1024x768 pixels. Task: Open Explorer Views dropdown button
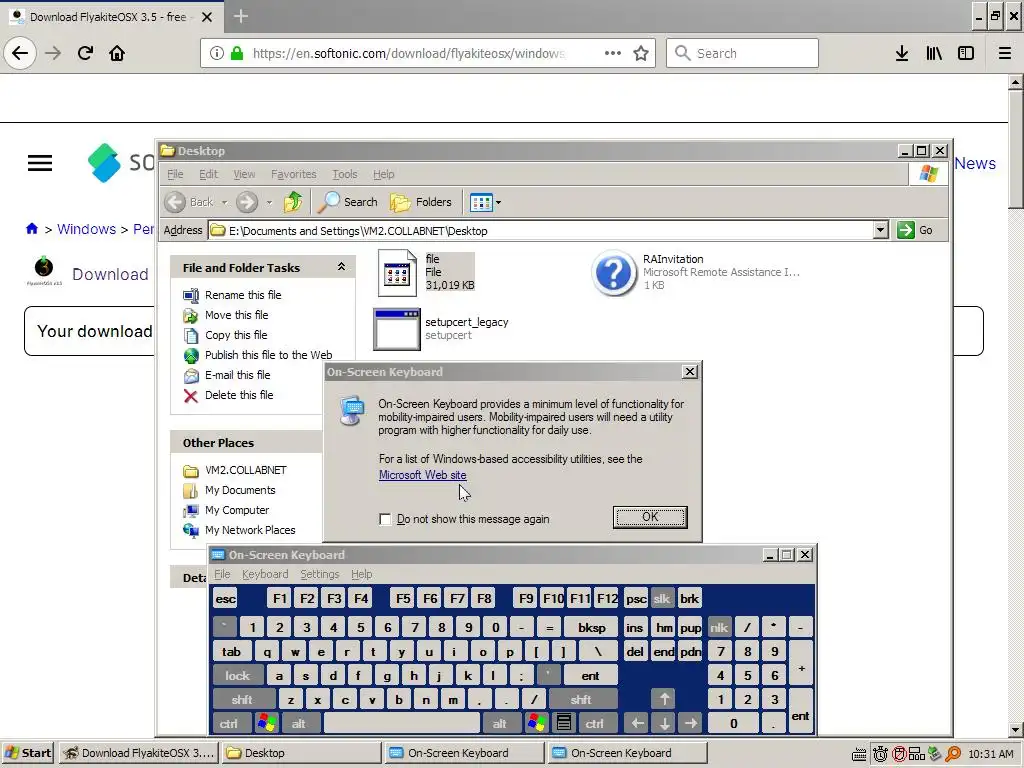(486, 202)
